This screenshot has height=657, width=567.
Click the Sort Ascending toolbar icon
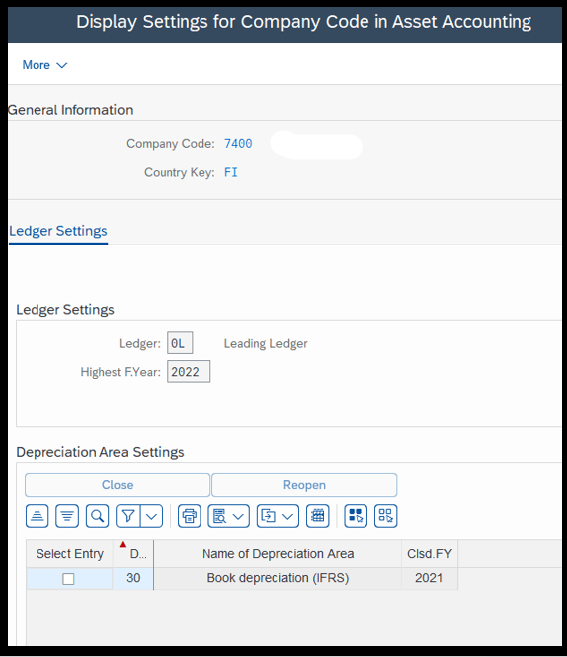tap(37, 516)
